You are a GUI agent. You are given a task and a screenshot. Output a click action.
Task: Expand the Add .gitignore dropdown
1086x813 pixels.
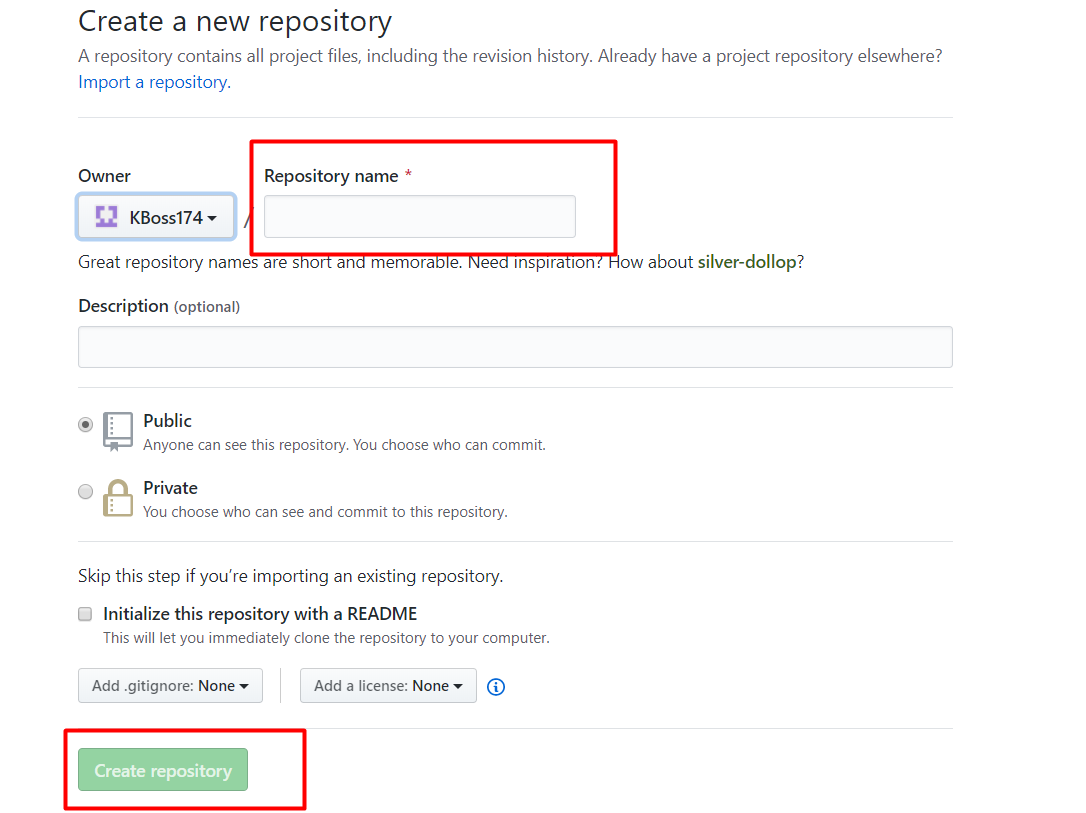pos(170,686)
